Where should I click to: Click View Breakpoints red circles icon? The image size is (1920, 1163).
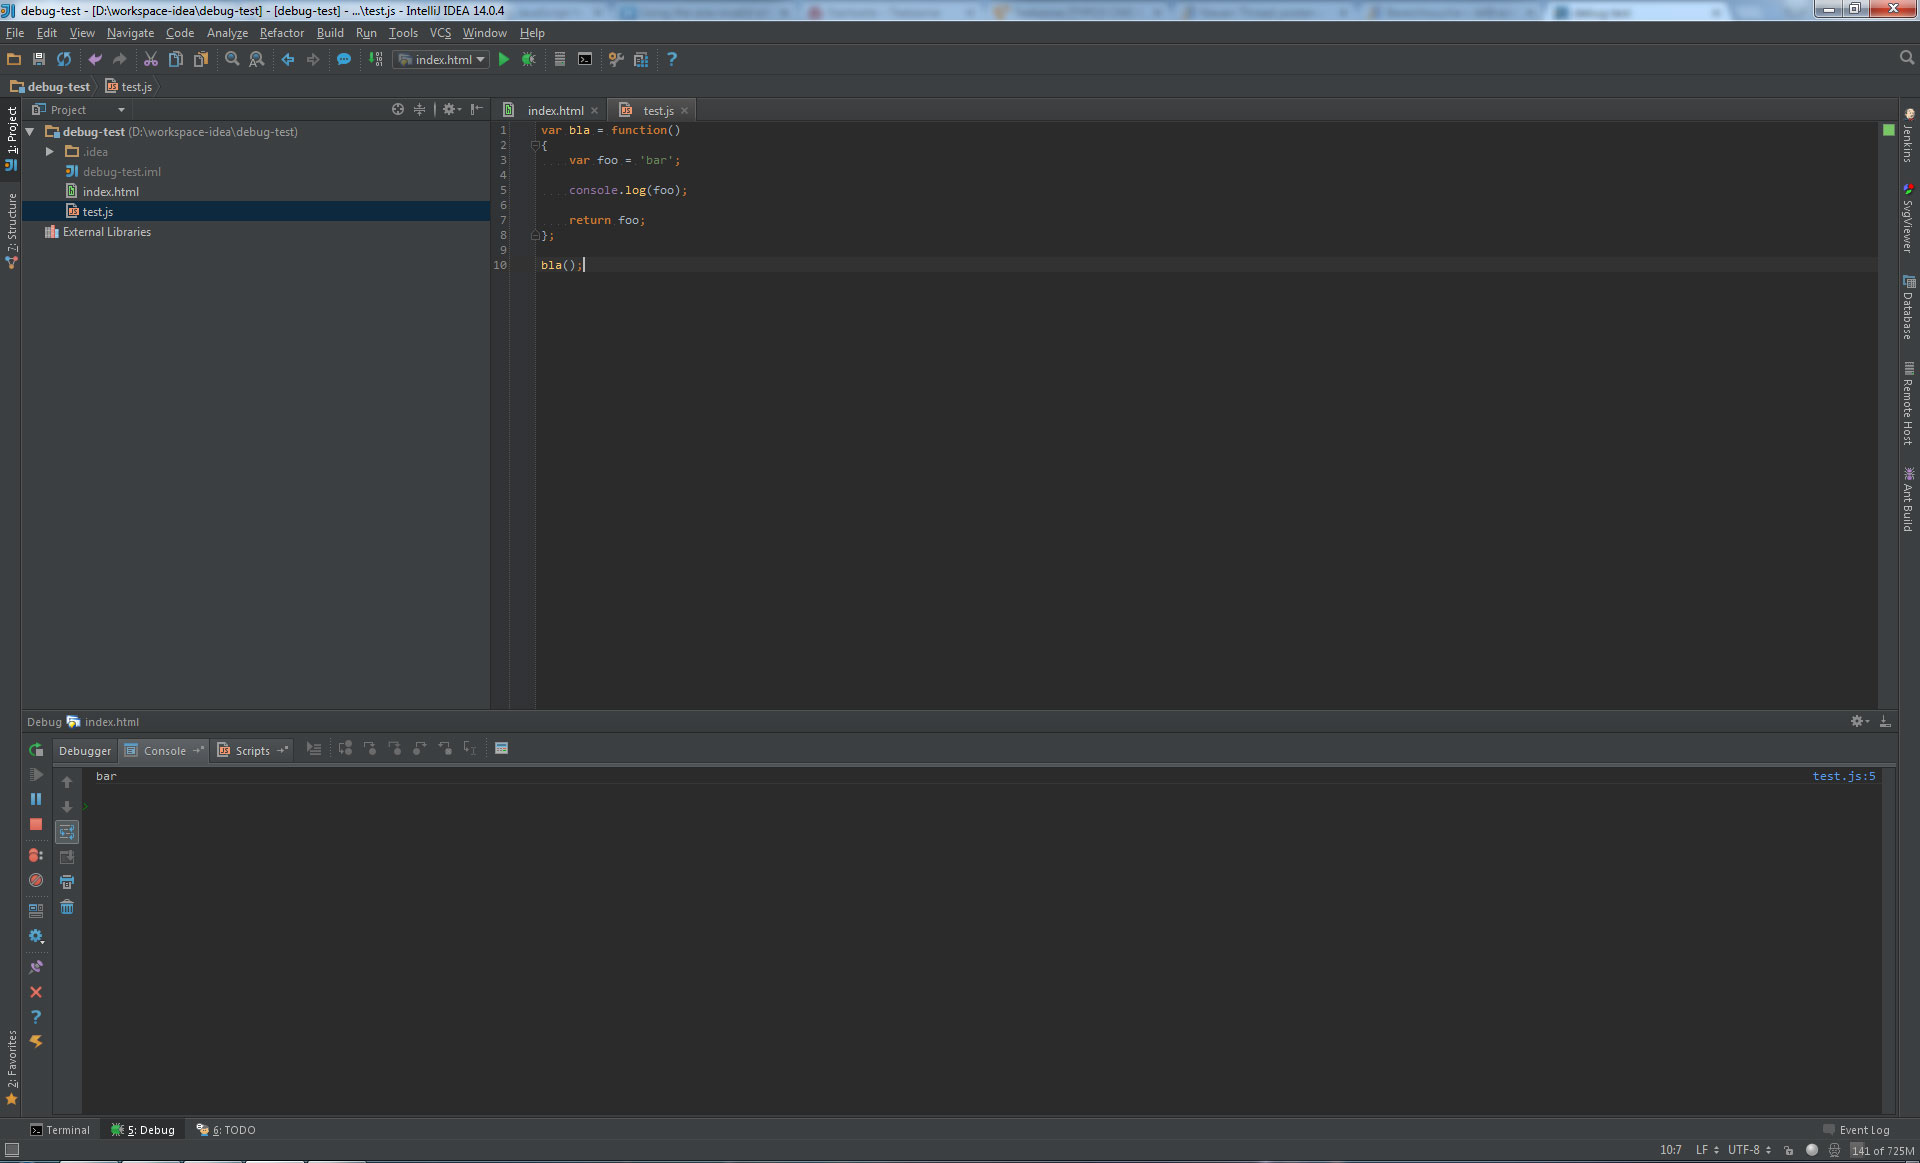36,855
